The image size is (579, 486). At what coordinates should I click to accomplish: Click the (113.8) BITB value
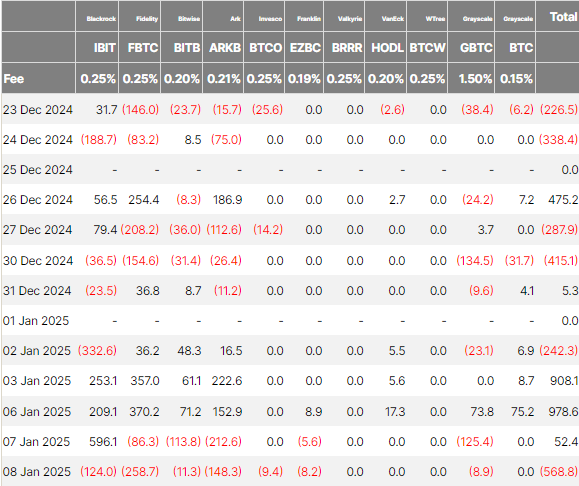(184, 441)
